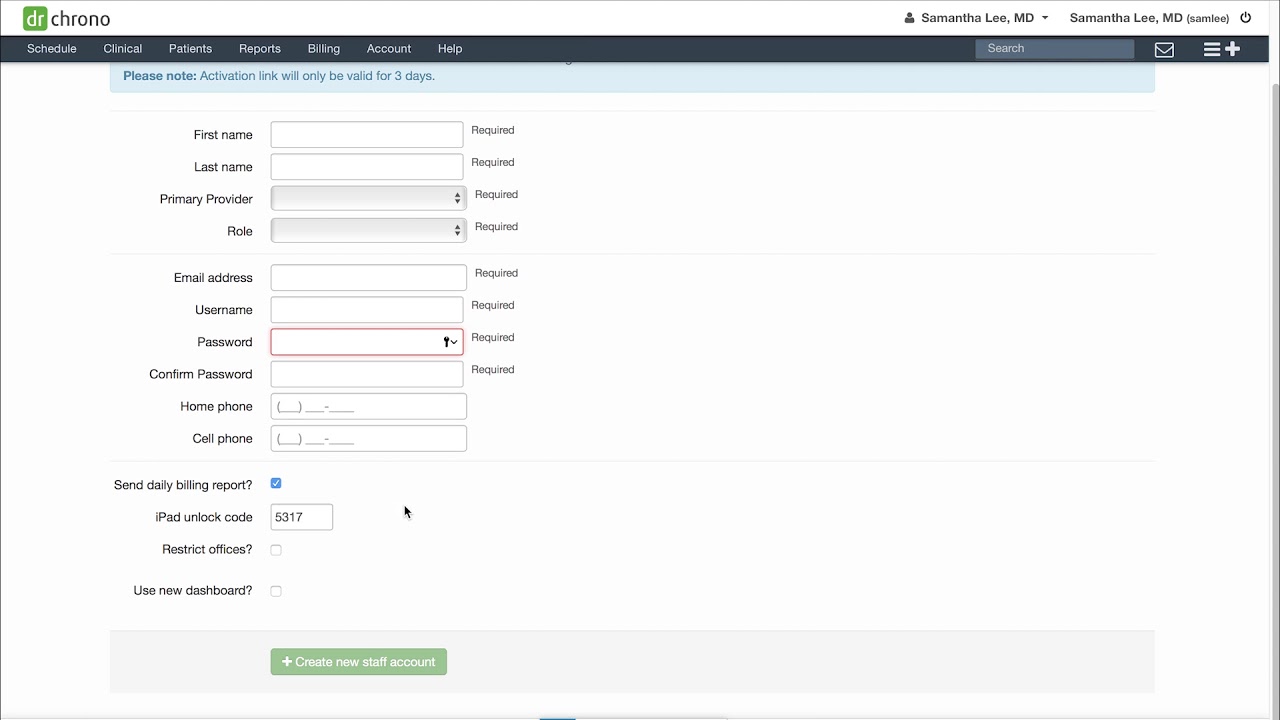Enable the Restrict offices checkbox
This screenshot has width=1280, height=720.
276,550
